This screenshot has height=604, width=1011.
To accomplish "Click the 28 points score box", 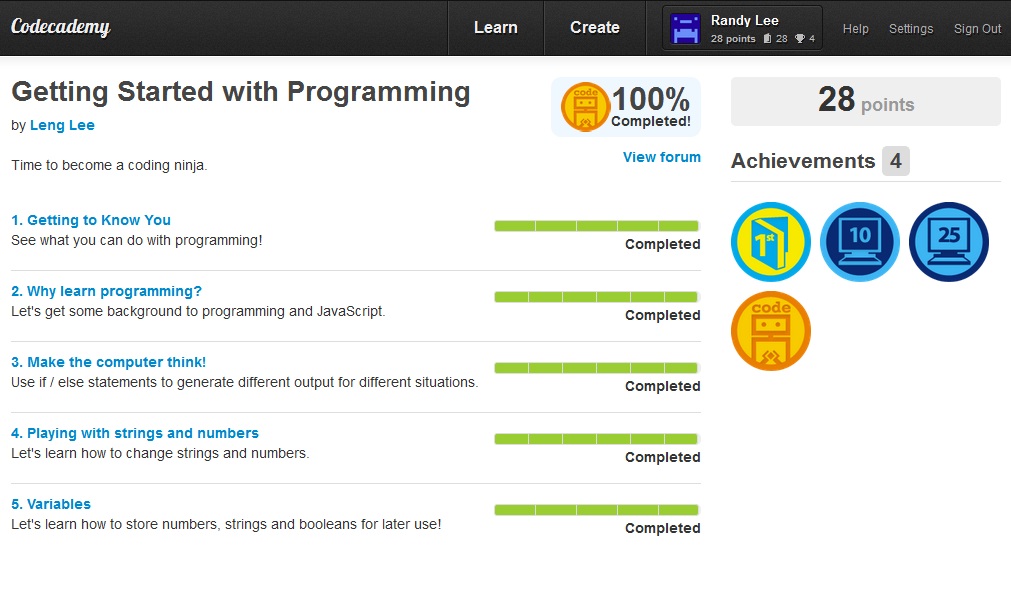I will [x=865, y=101].
